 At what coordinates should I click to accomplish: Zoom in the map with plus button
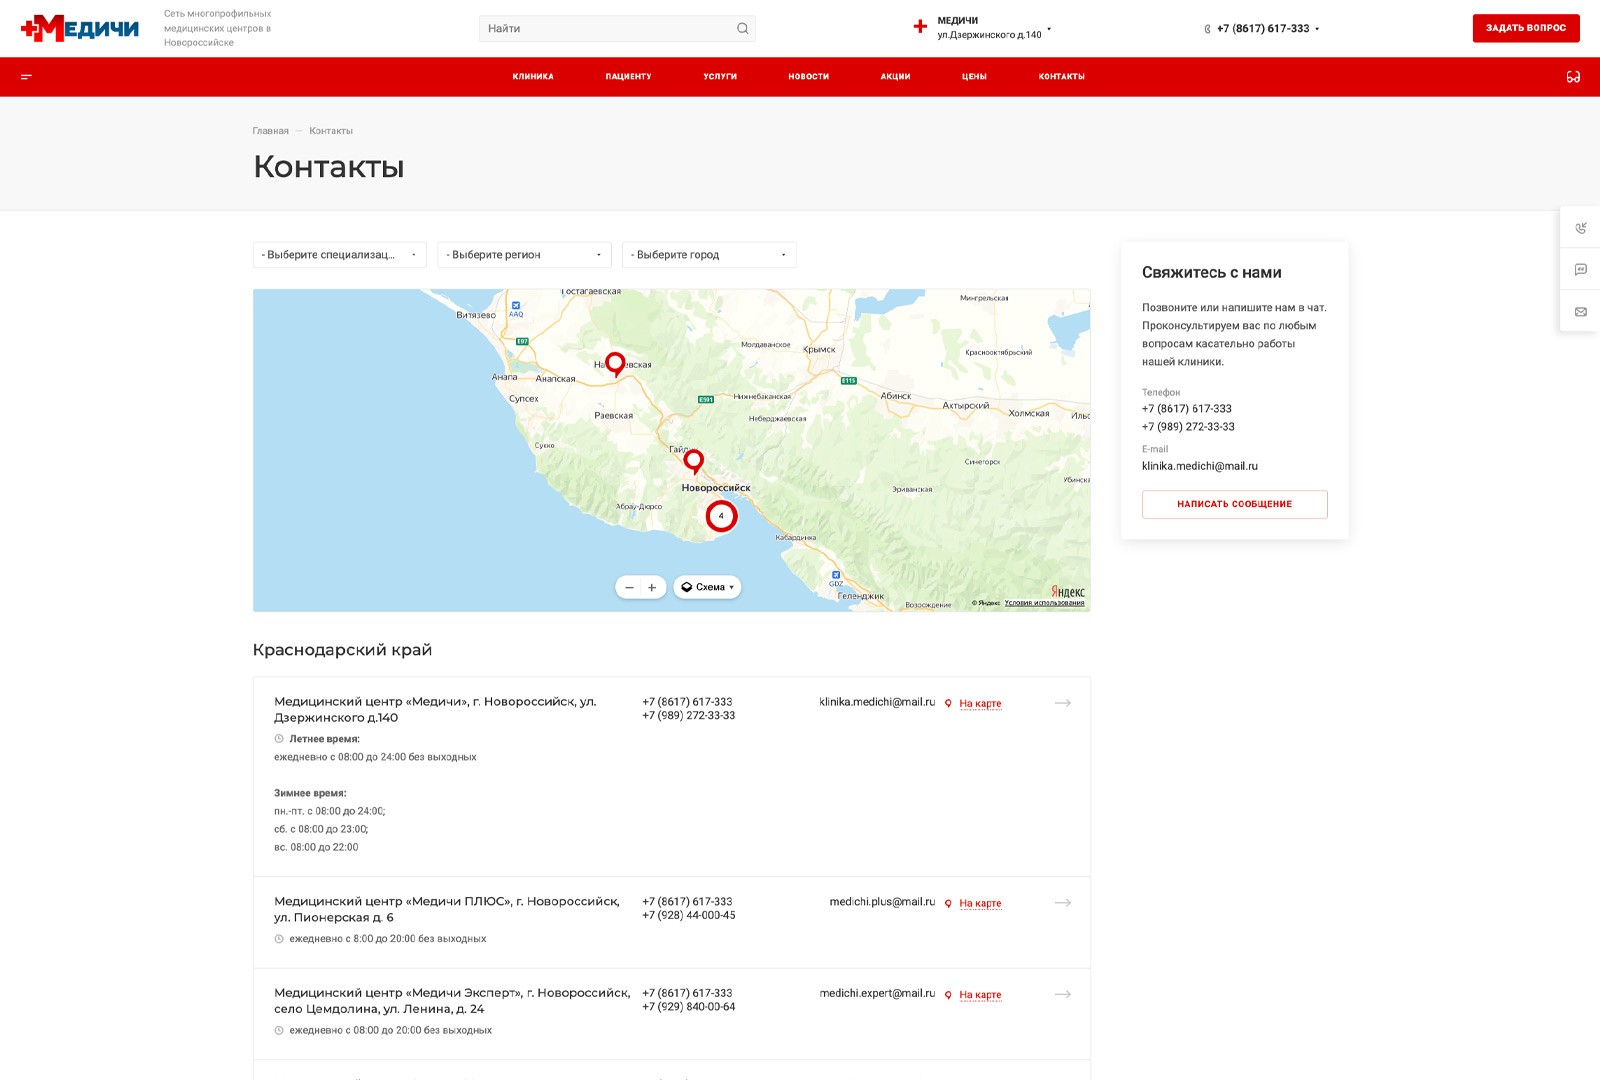coord(652,588)
